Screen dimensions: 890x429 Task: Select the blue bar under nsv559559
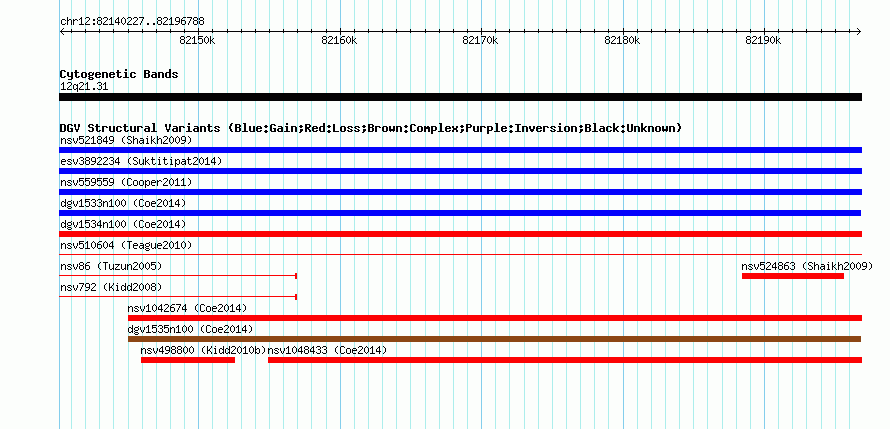click(460, 192)
